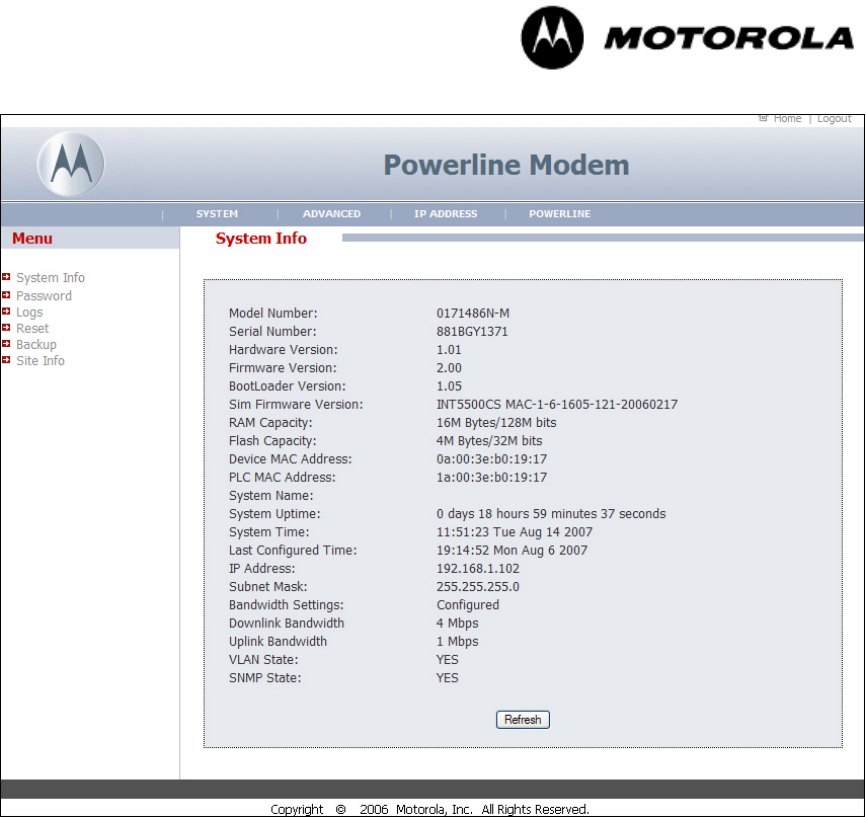866x817 pixels.
Task: Open the Password page link
Action: coord(44,296)
